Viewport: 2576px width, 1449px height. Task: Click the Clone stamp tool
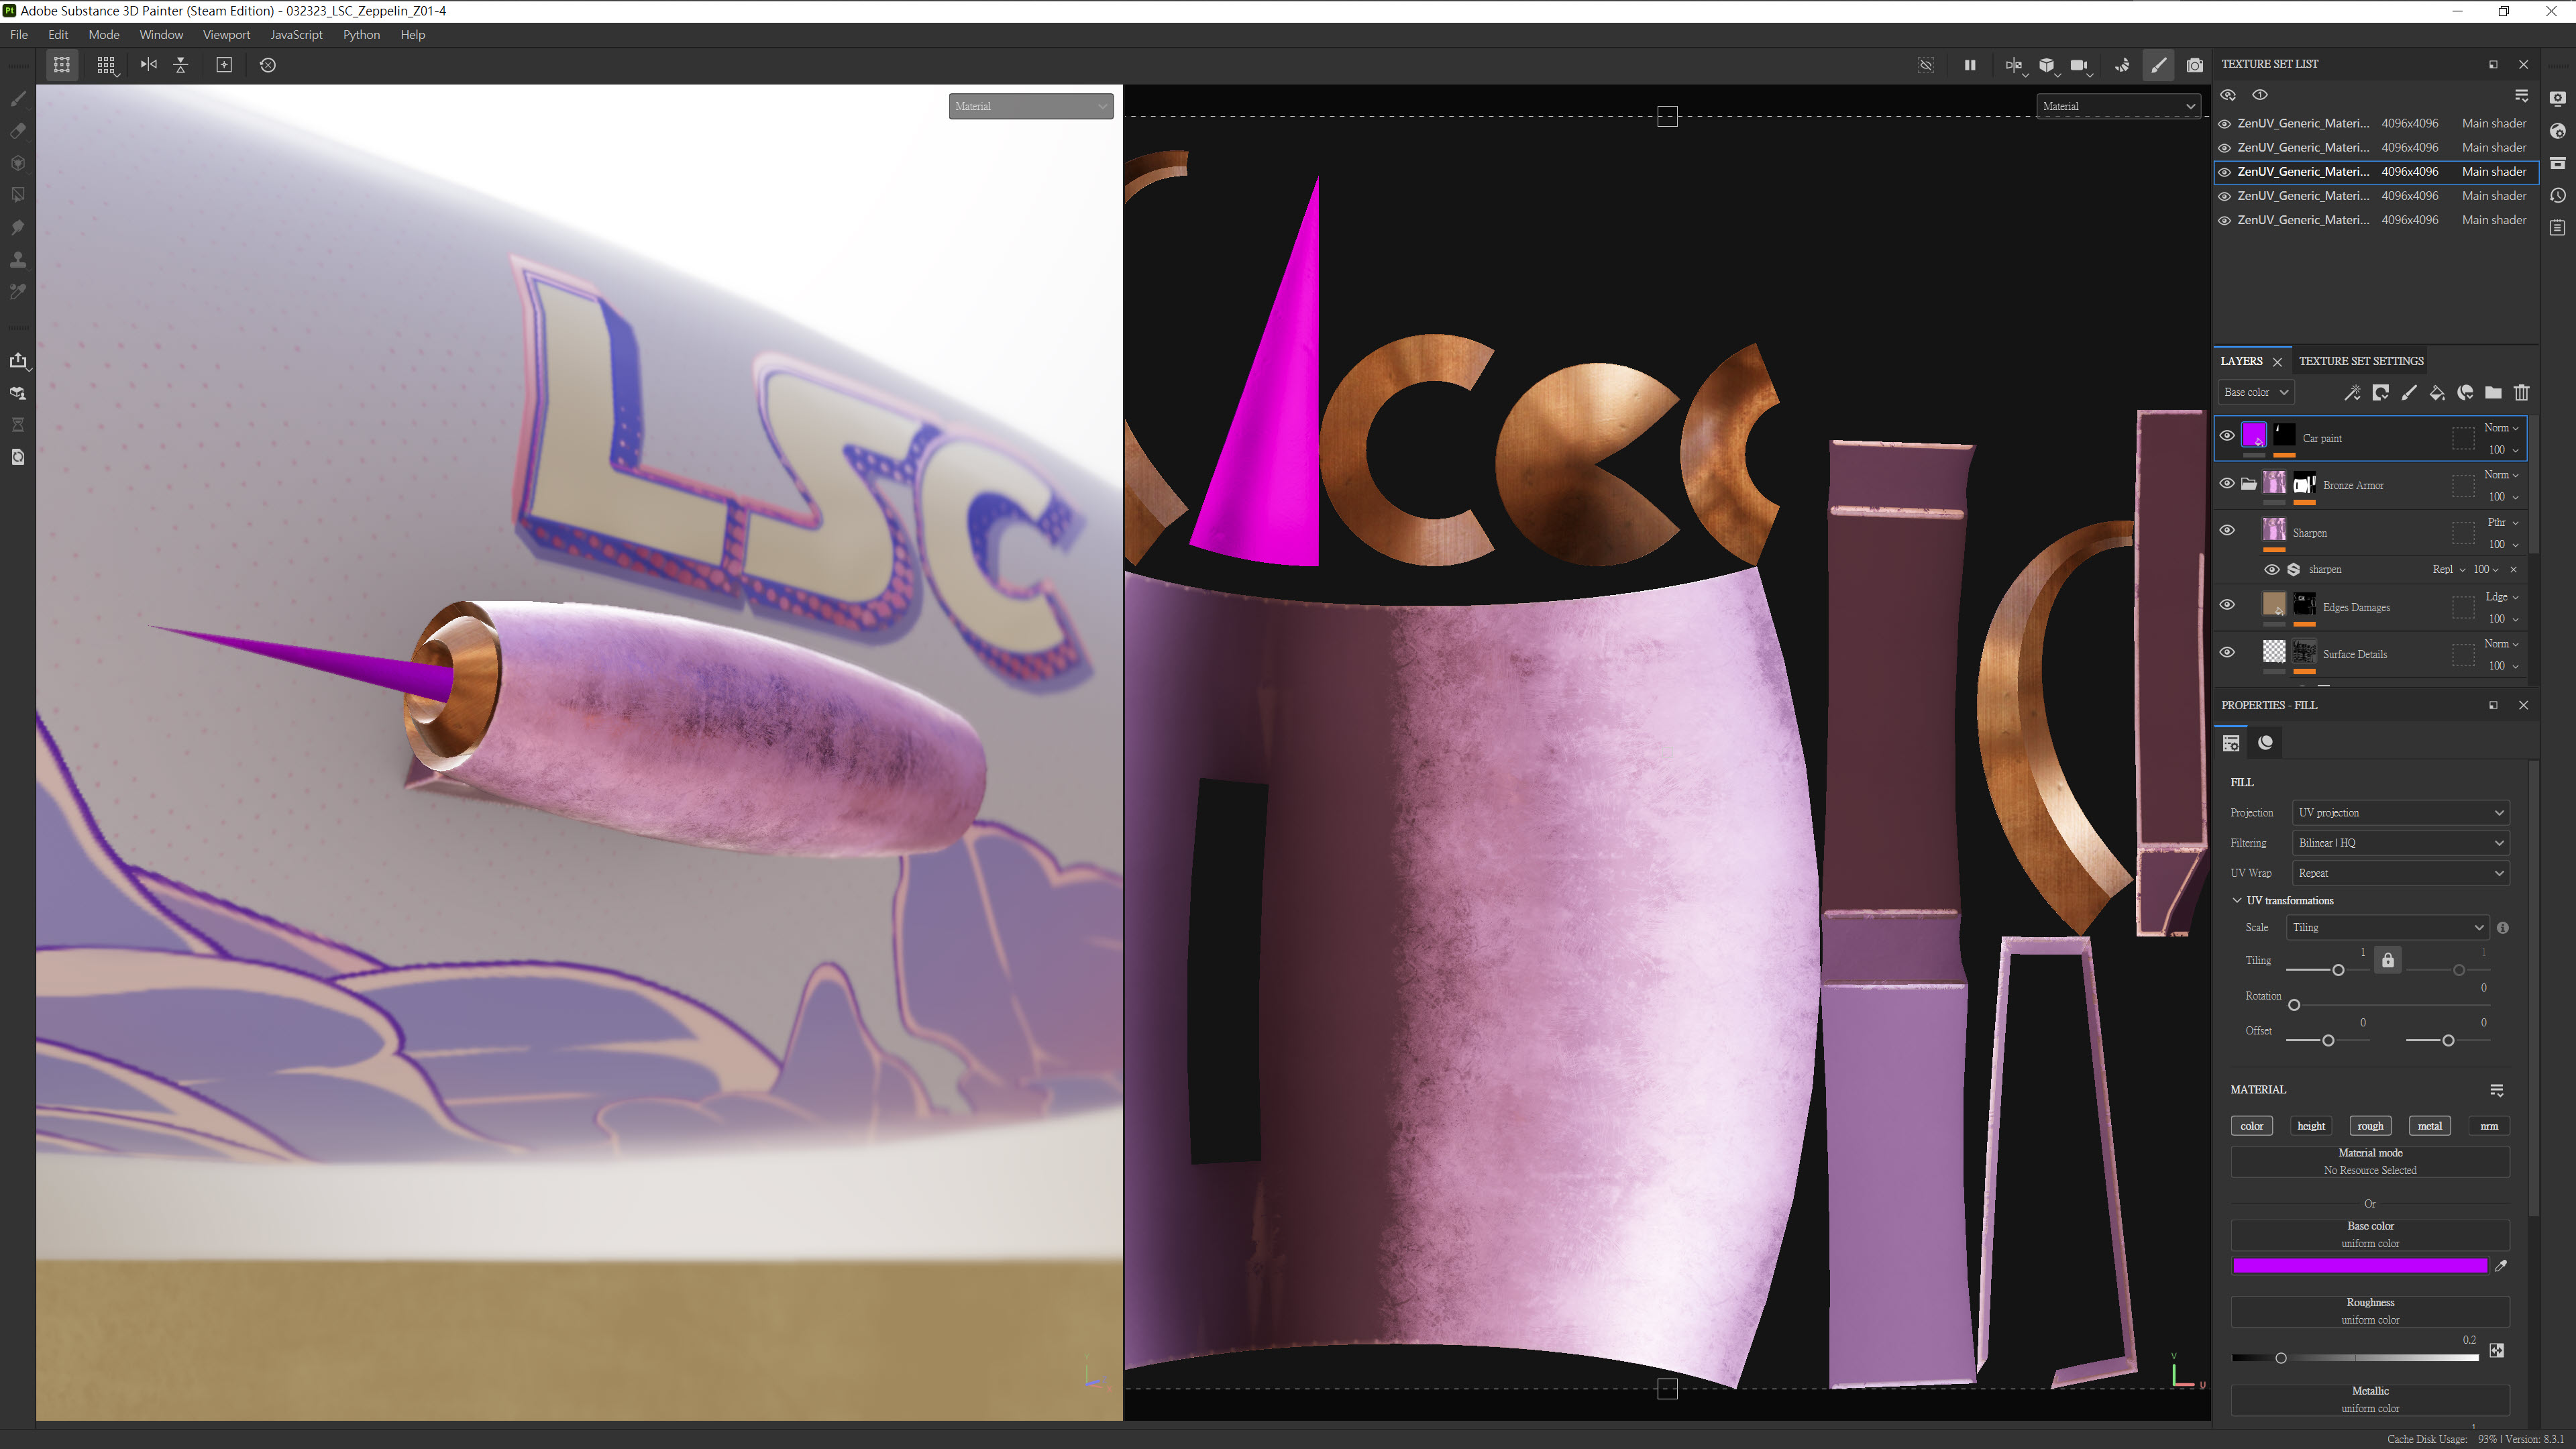click(18, 259)
